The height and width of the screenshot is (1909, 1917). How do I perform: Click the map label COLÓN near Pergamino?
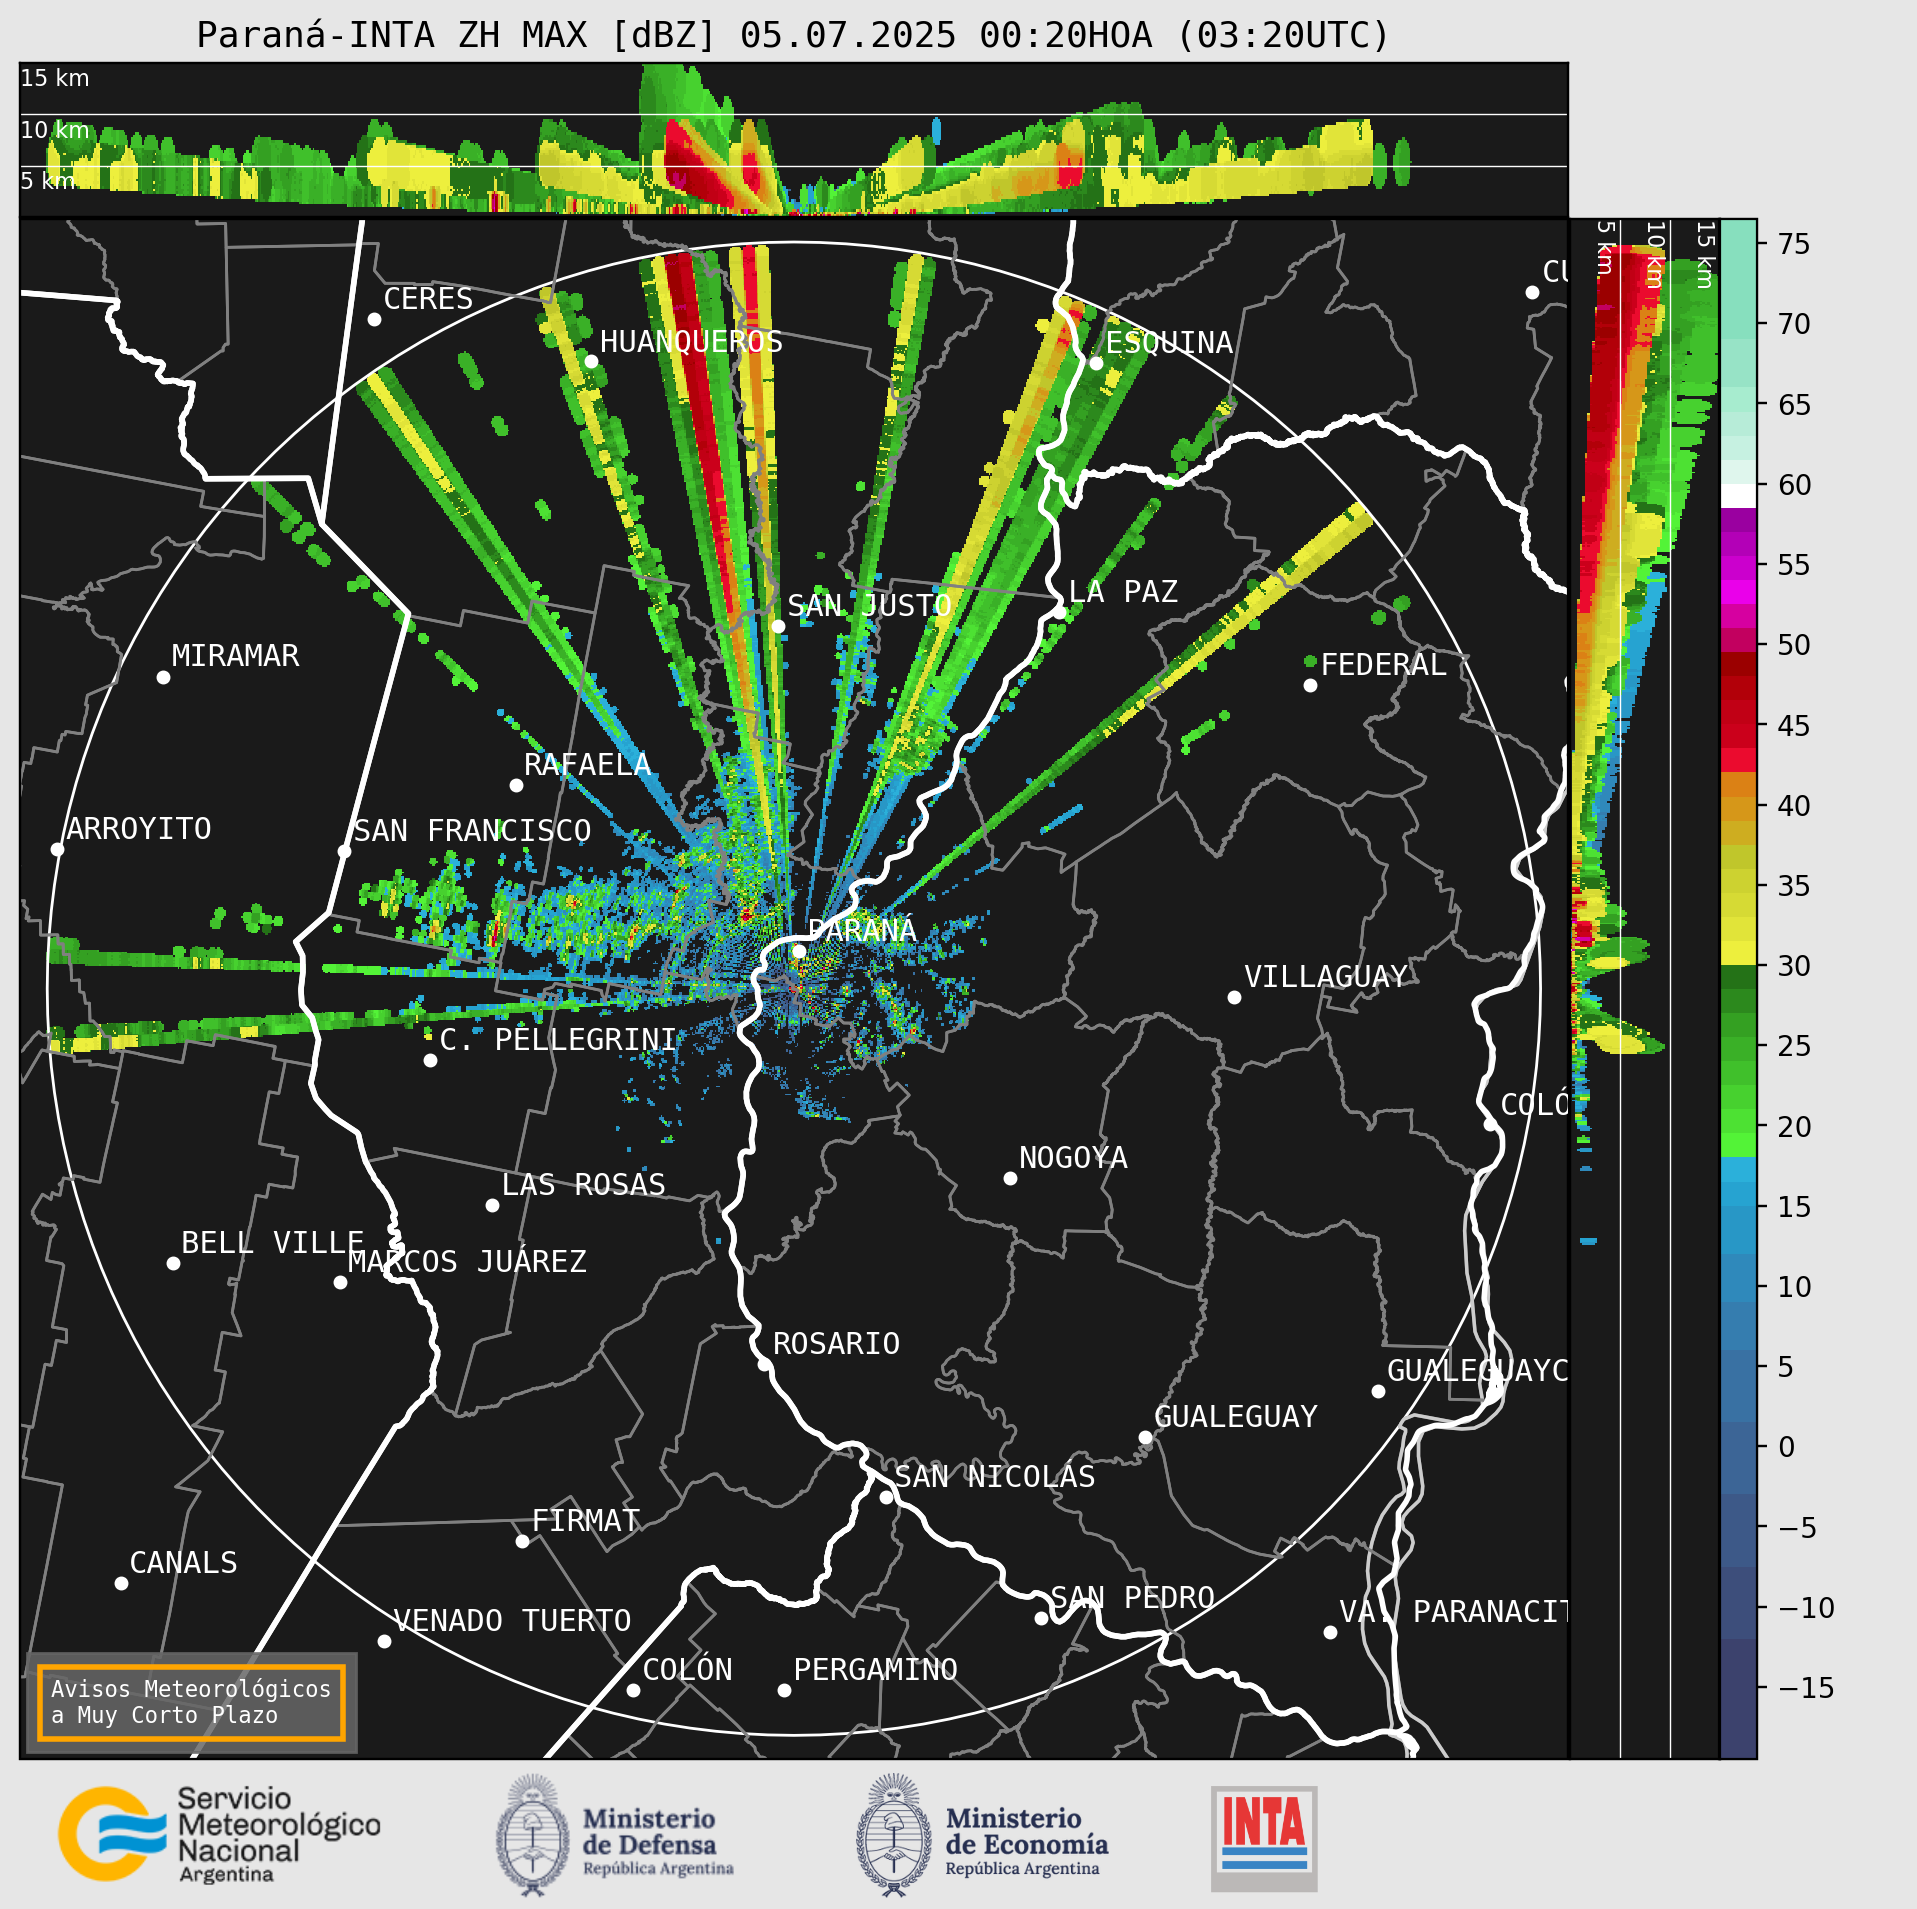[x=687, y=1670]
